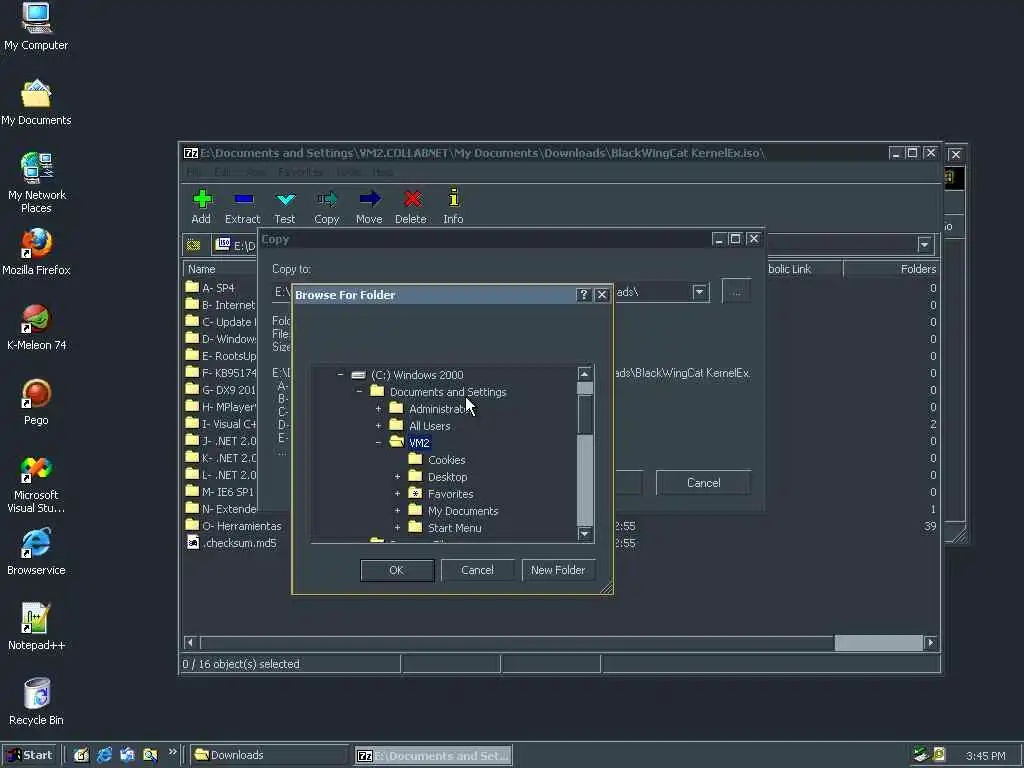The width and height of the screenshot is (1024, 768).
Task: Click the up-folder icon beside address bar
Action: coord(193,246)
